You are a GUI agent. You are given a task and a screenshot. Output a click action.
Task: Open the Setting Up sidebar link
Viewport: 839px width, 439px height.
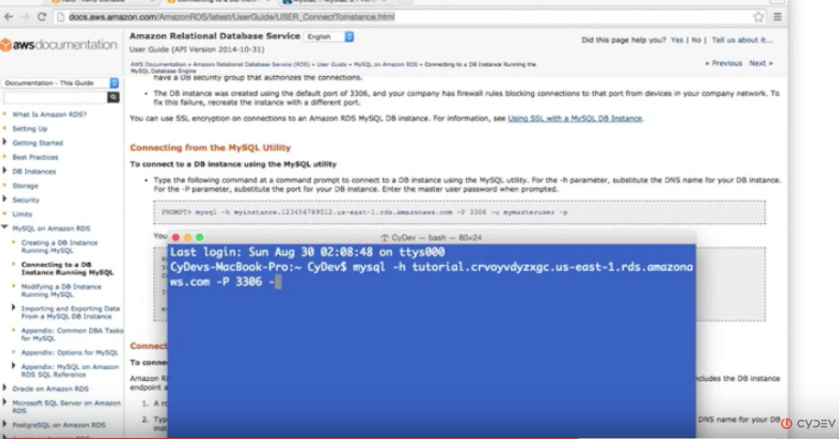coord(30,128)
